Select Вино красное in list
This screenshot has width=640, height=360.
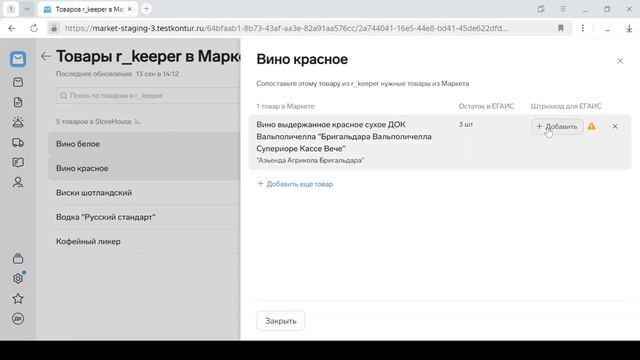[x=144, y=168]
